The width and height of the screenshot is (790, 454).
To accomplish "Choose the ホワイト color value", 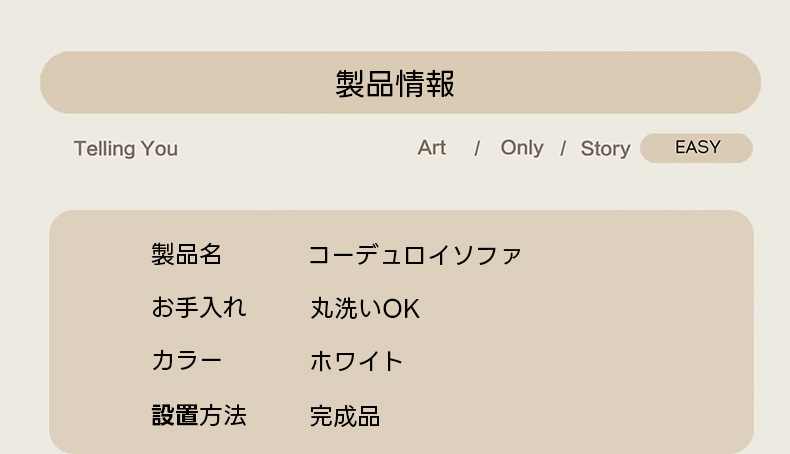I will point(356,362).
